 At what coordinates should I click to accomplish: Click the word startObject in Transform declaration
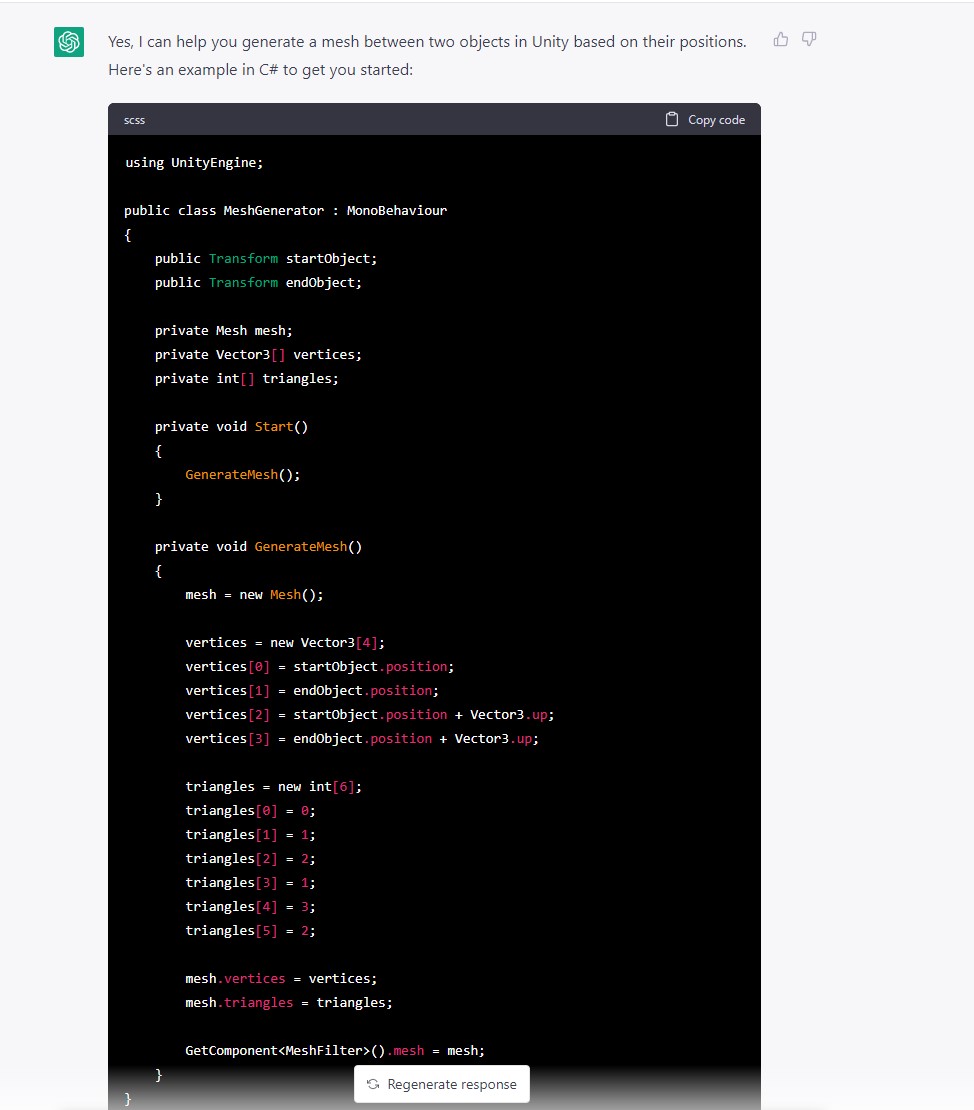[x=328, y=259]
